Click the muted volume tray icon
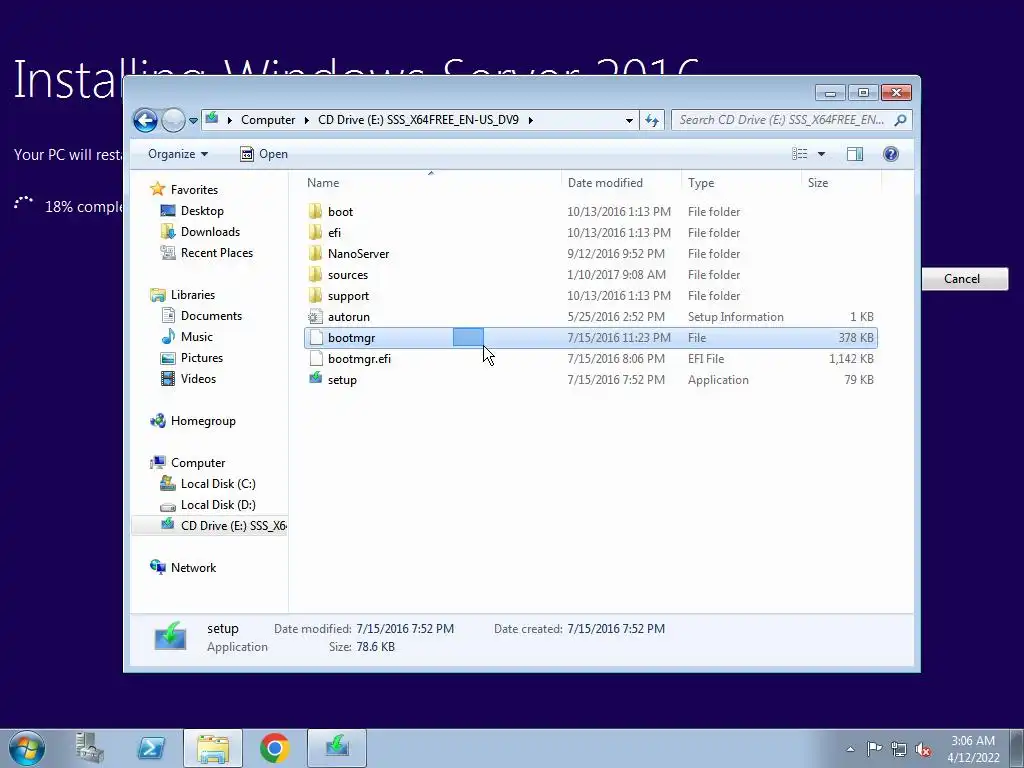Screen dimensions: 1024x768 pos(923,749)
